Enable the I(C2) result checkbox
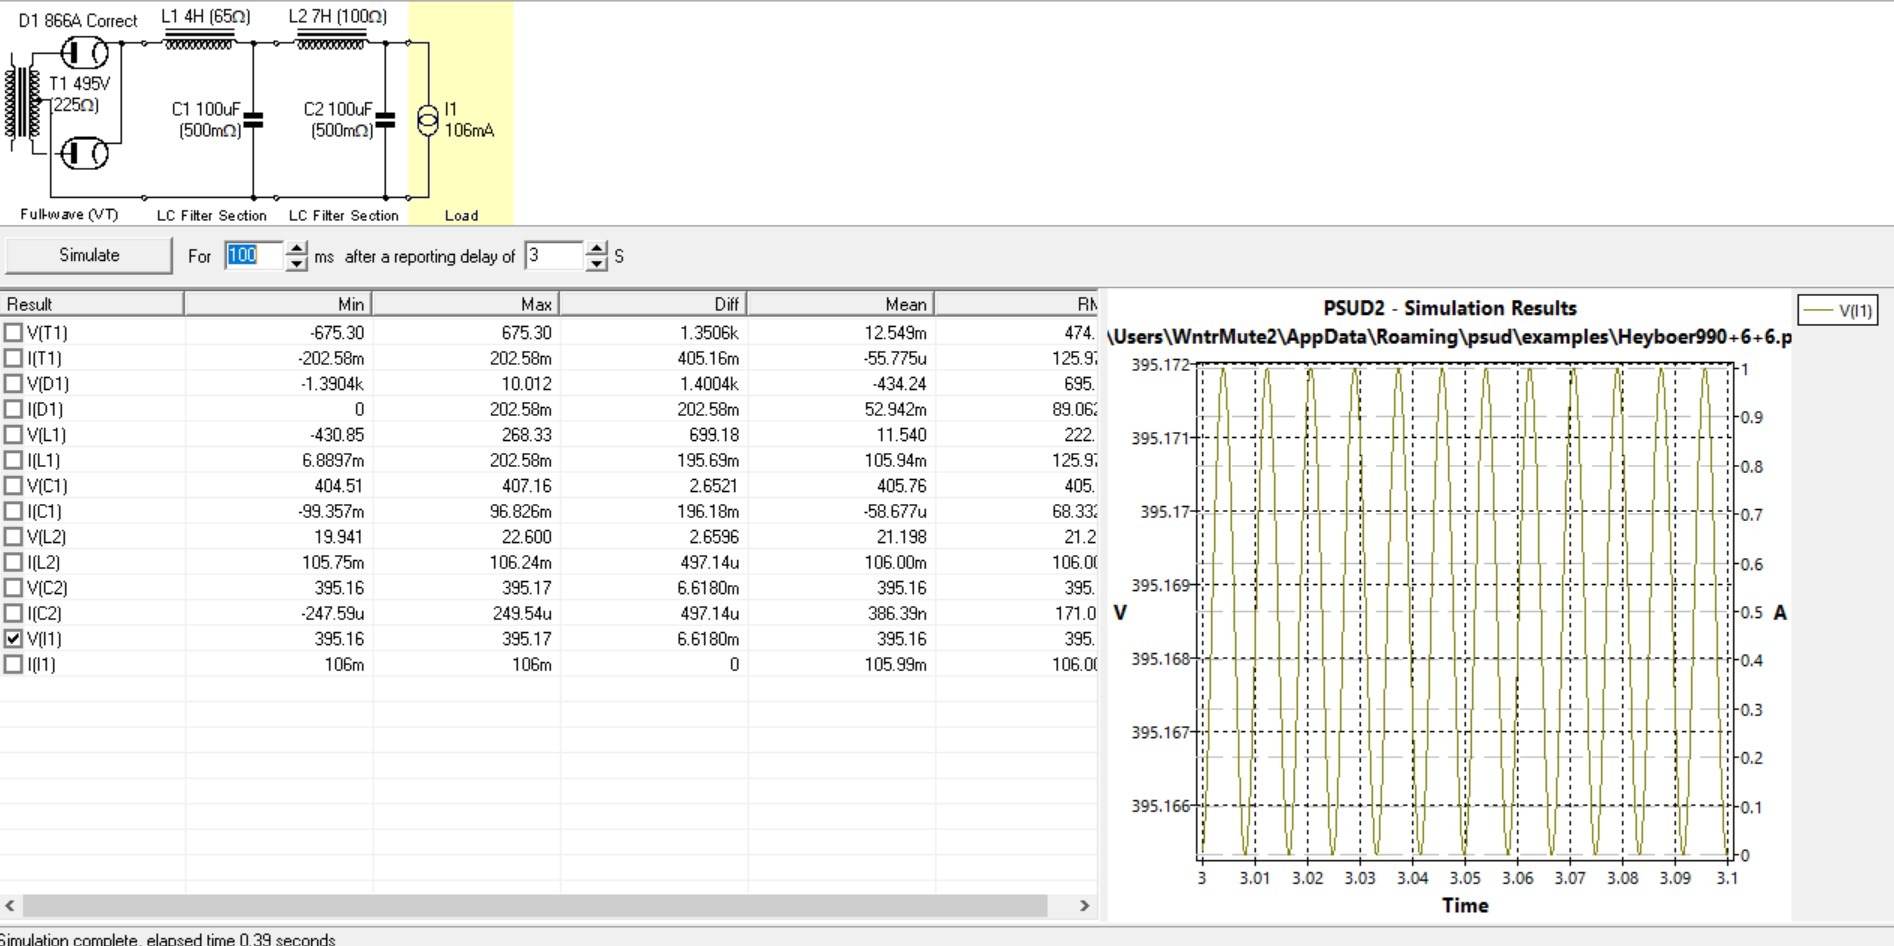This screenshot has width=1894, height=946. [x=13, y=613]
